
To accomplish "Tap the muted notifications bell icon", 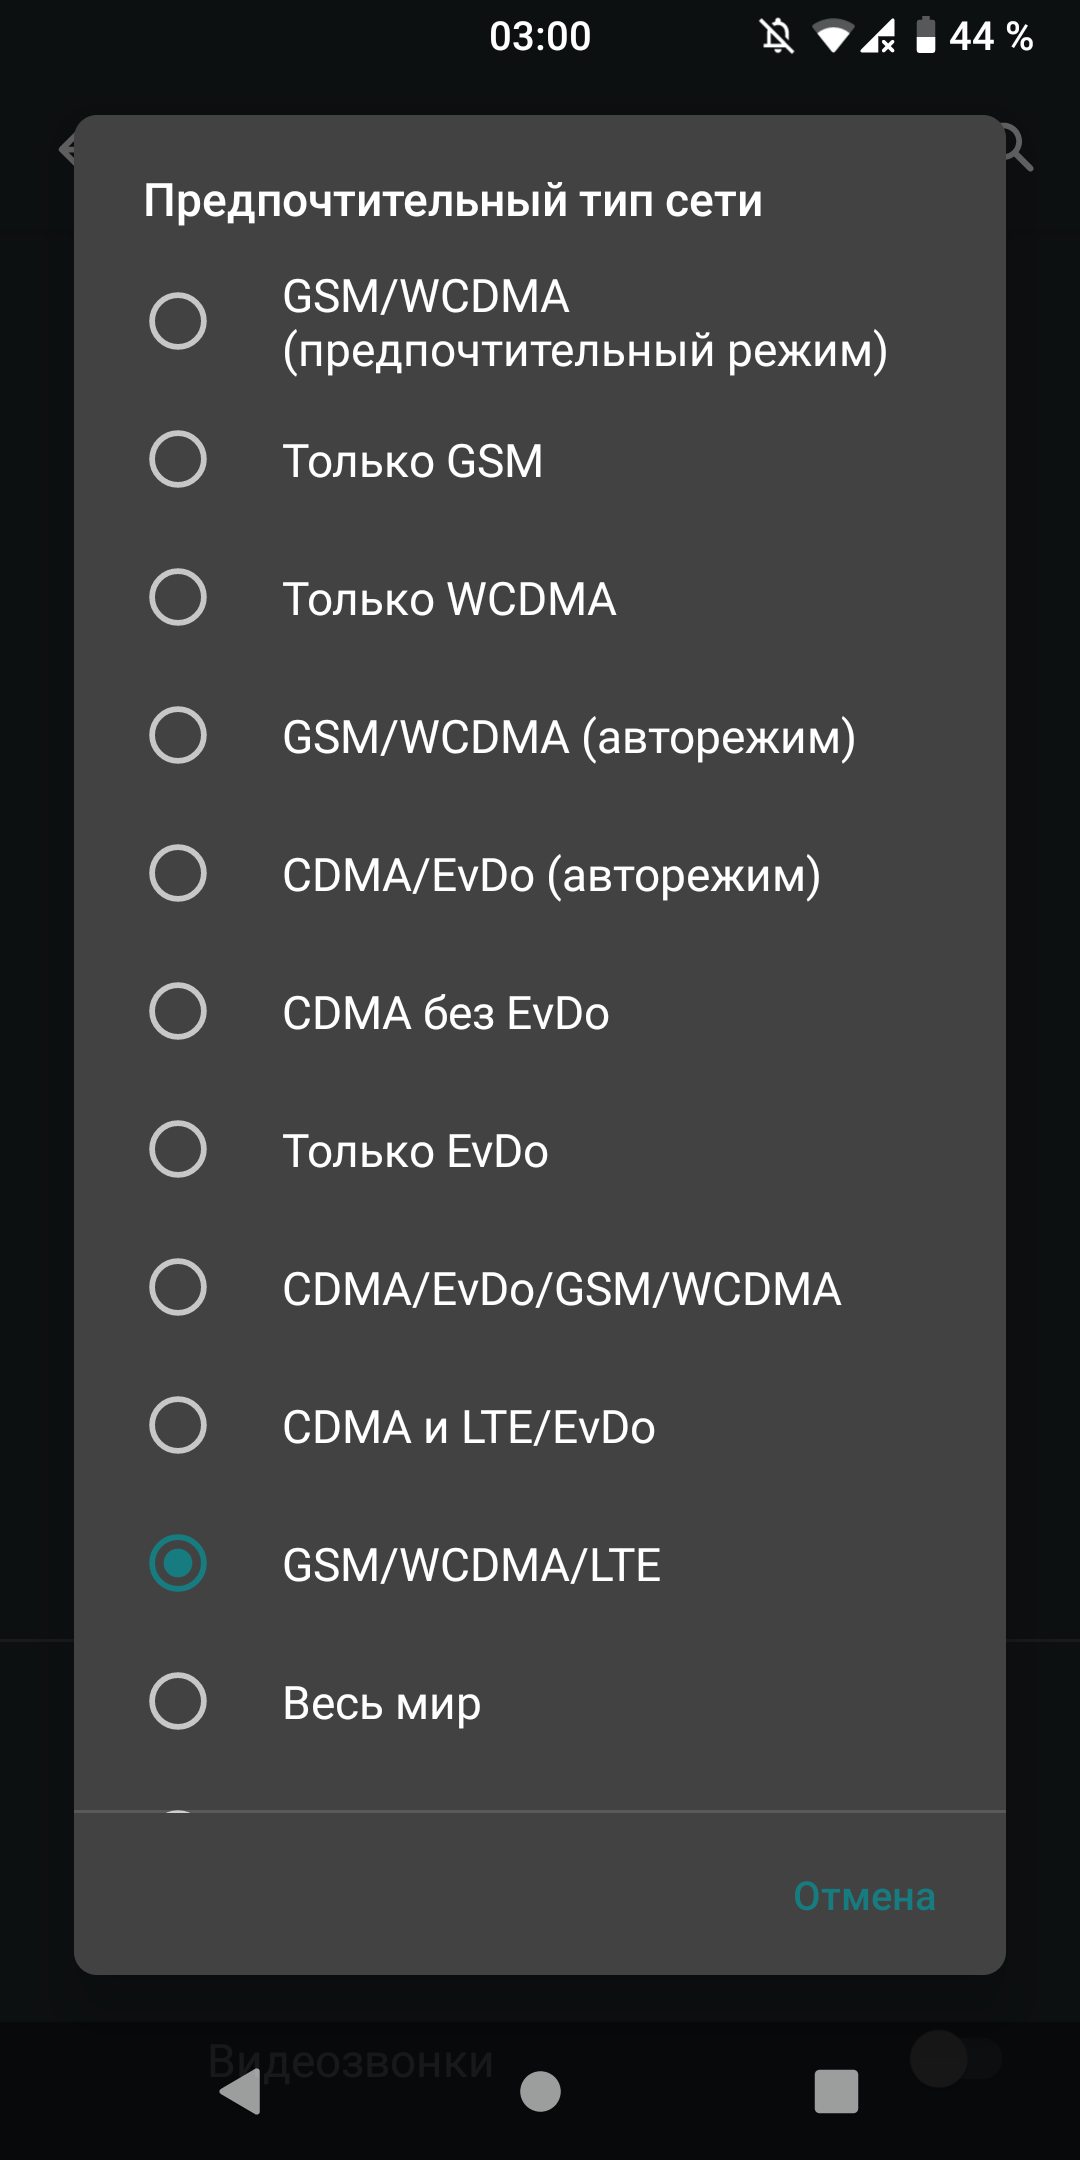I will (x=776, y=37).
